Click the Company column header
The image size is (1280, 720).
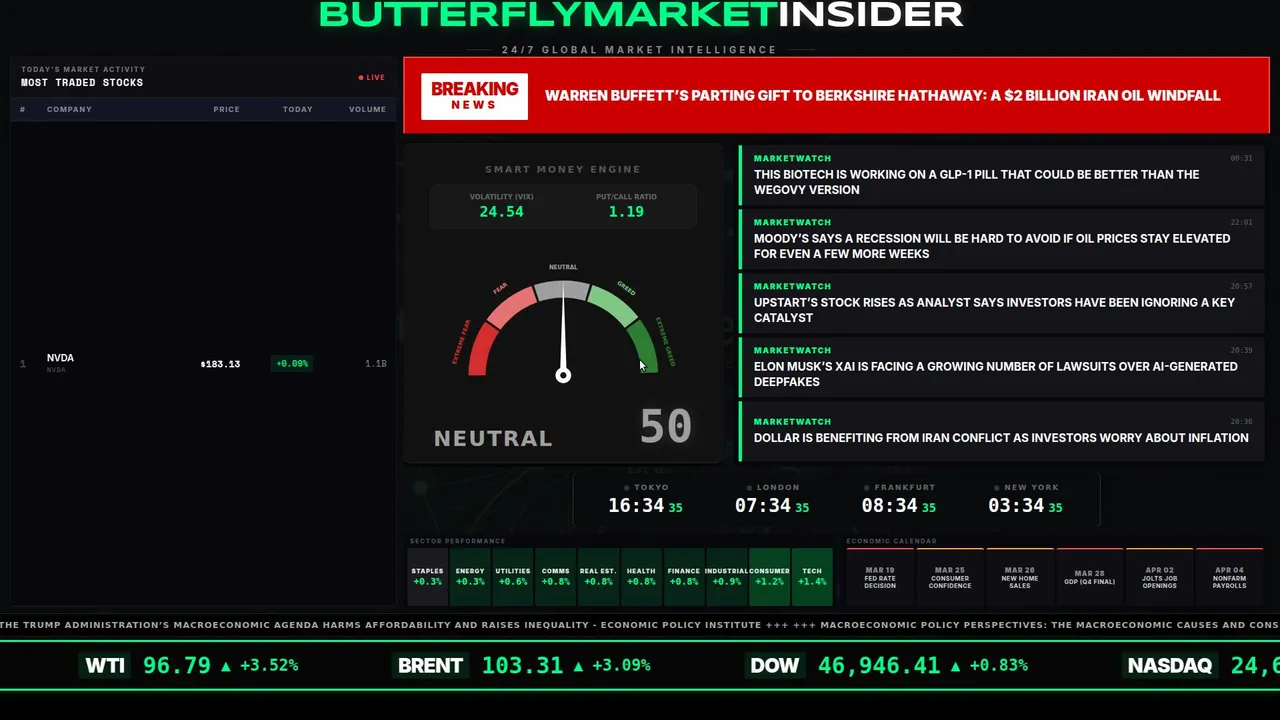[x=69, y=109]
